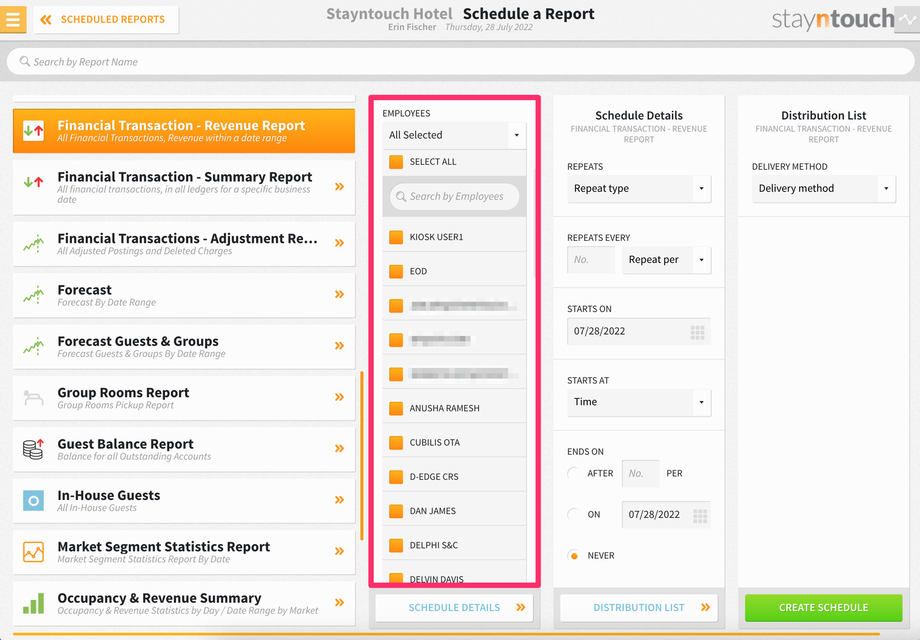Screen dimensions: 920x640
Task: Open In-House Guests double chevron
Action: [339, 500]
